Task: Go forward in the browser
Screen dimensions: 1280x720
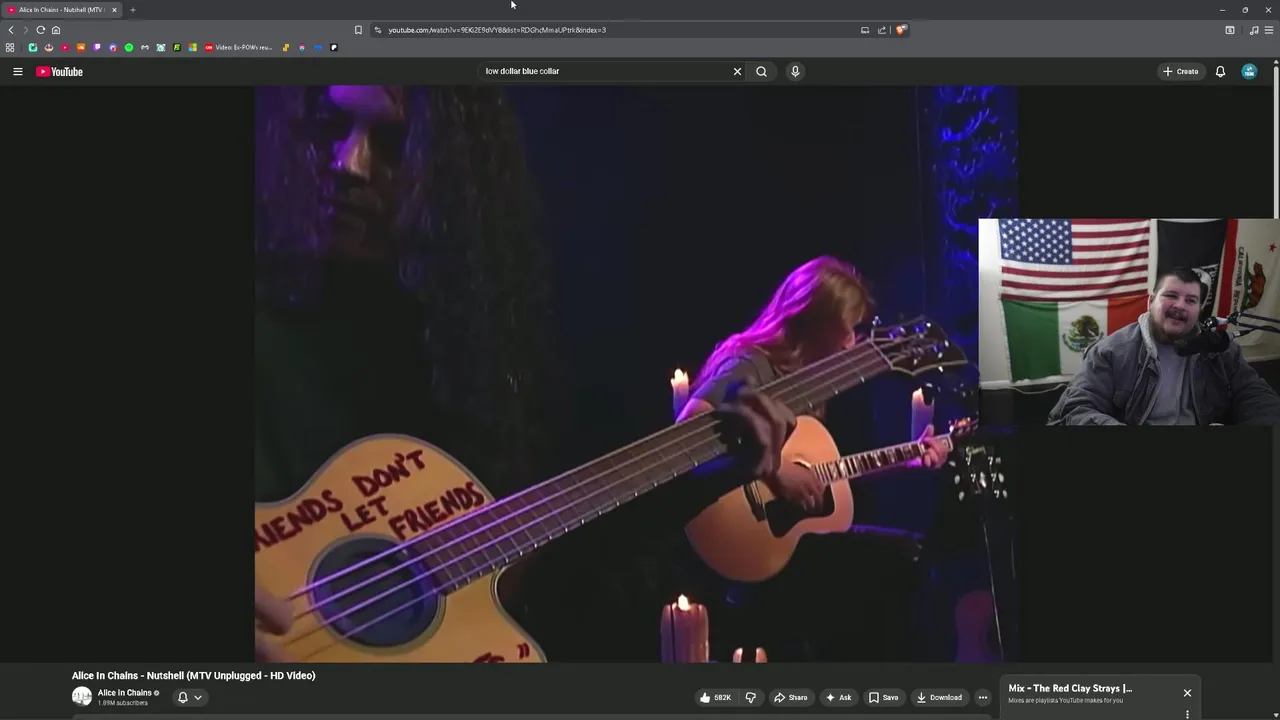Action: (25, 30)
